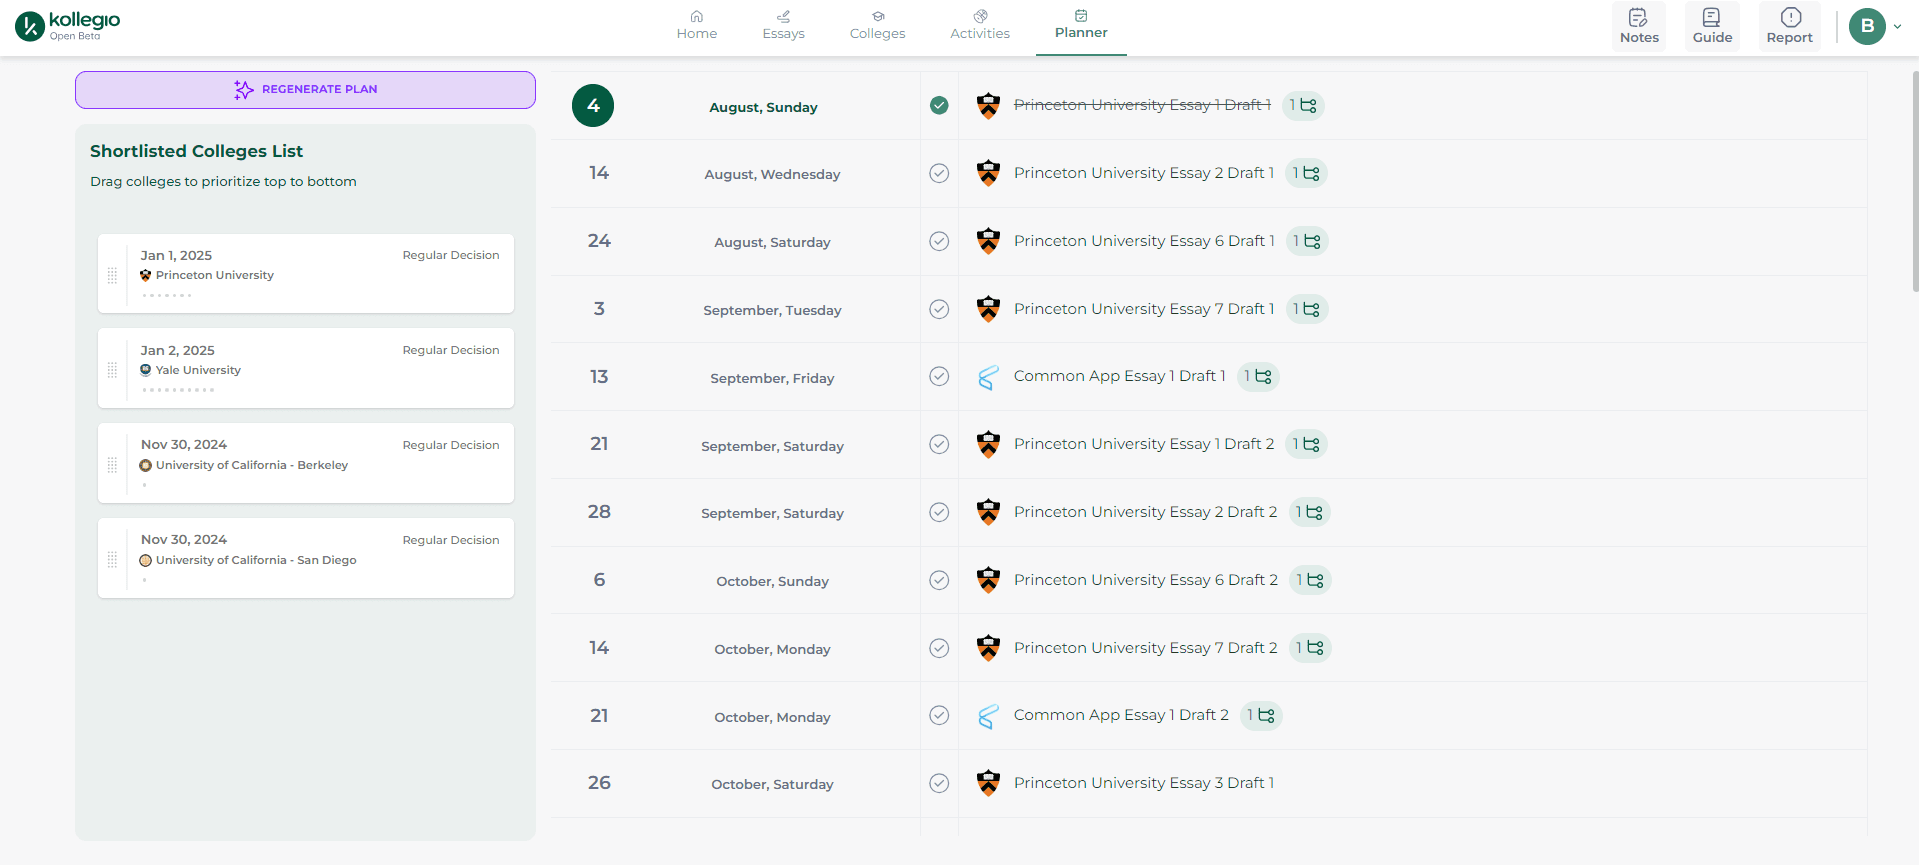The height and width of the screenshot is (865, 1919).
Task: Select Princeton University college card
Action: pos(306,273)
